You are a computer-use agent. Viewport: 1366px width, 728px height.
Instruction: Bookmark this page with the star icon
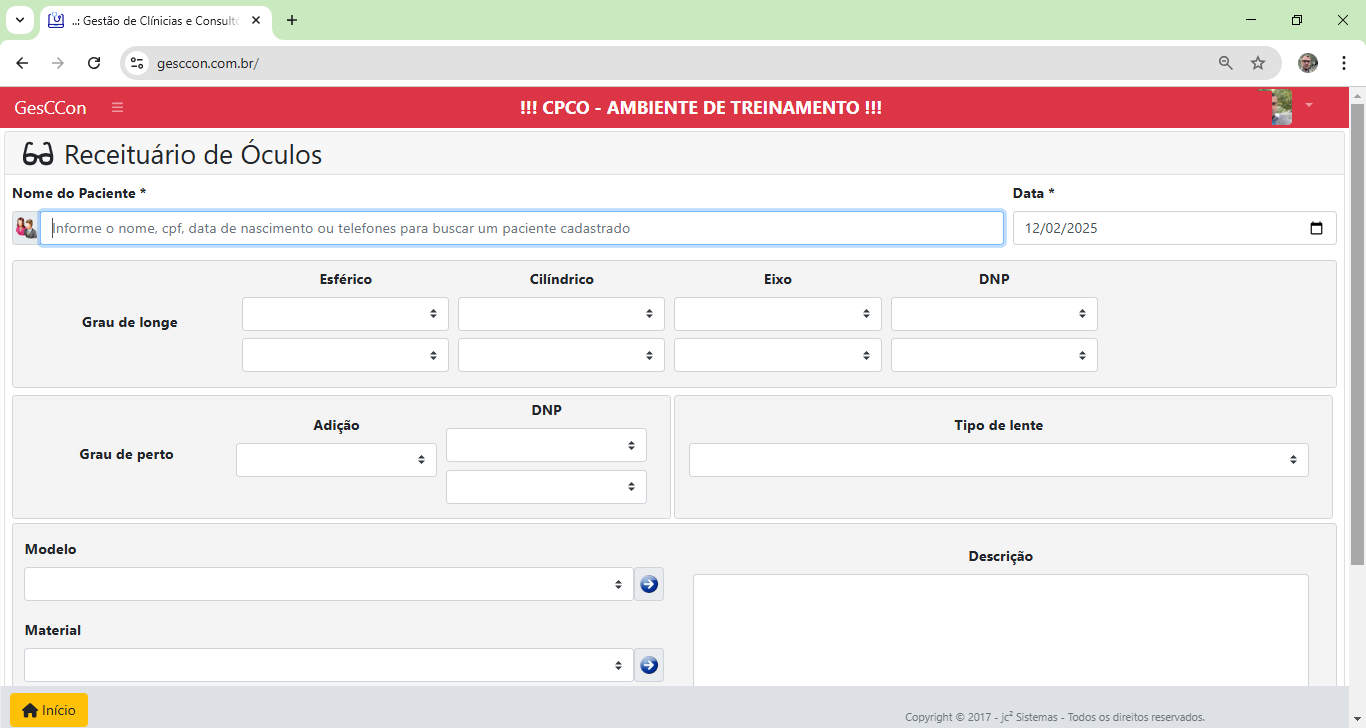point(1258,63)
